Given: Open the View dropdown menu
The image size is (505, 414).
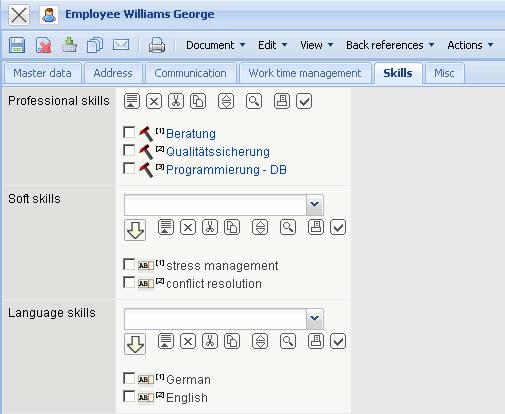Looking at the screenshot, I should click(316, 45).
